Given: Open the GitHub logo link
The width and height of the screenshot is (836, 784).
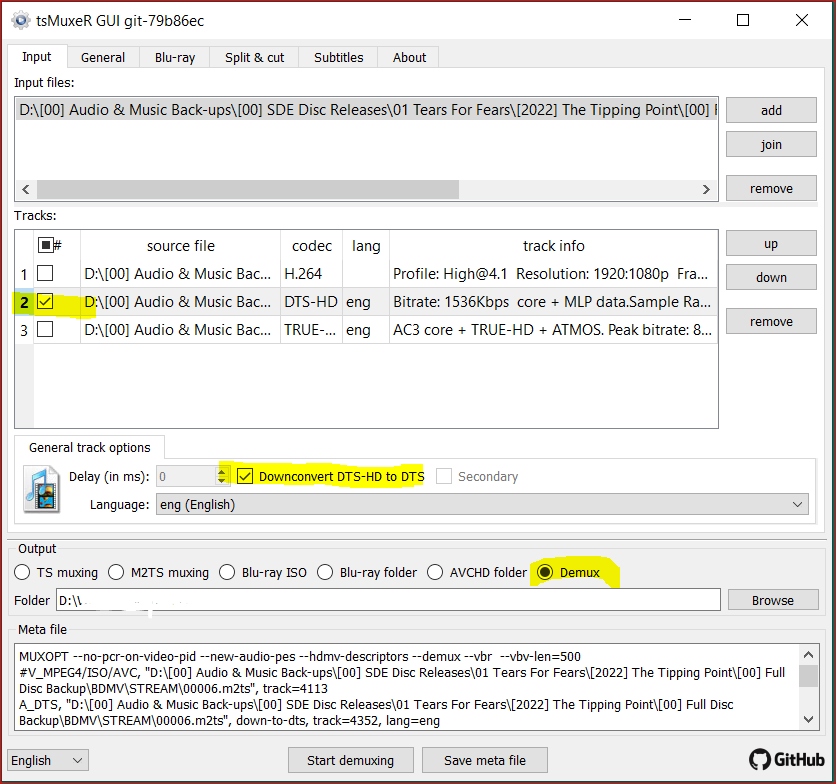Looking at the screenshot, I should (x=786, y=759).
